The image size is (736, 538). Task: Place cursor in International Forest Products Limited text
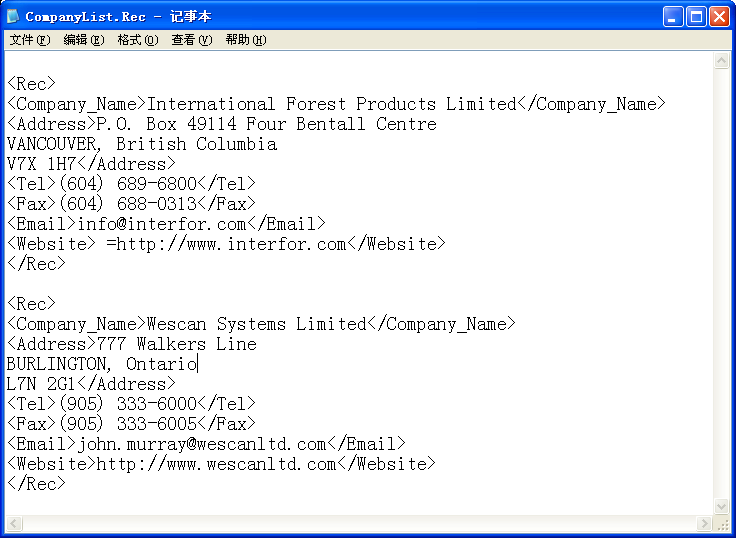click(x=331, y=104)
